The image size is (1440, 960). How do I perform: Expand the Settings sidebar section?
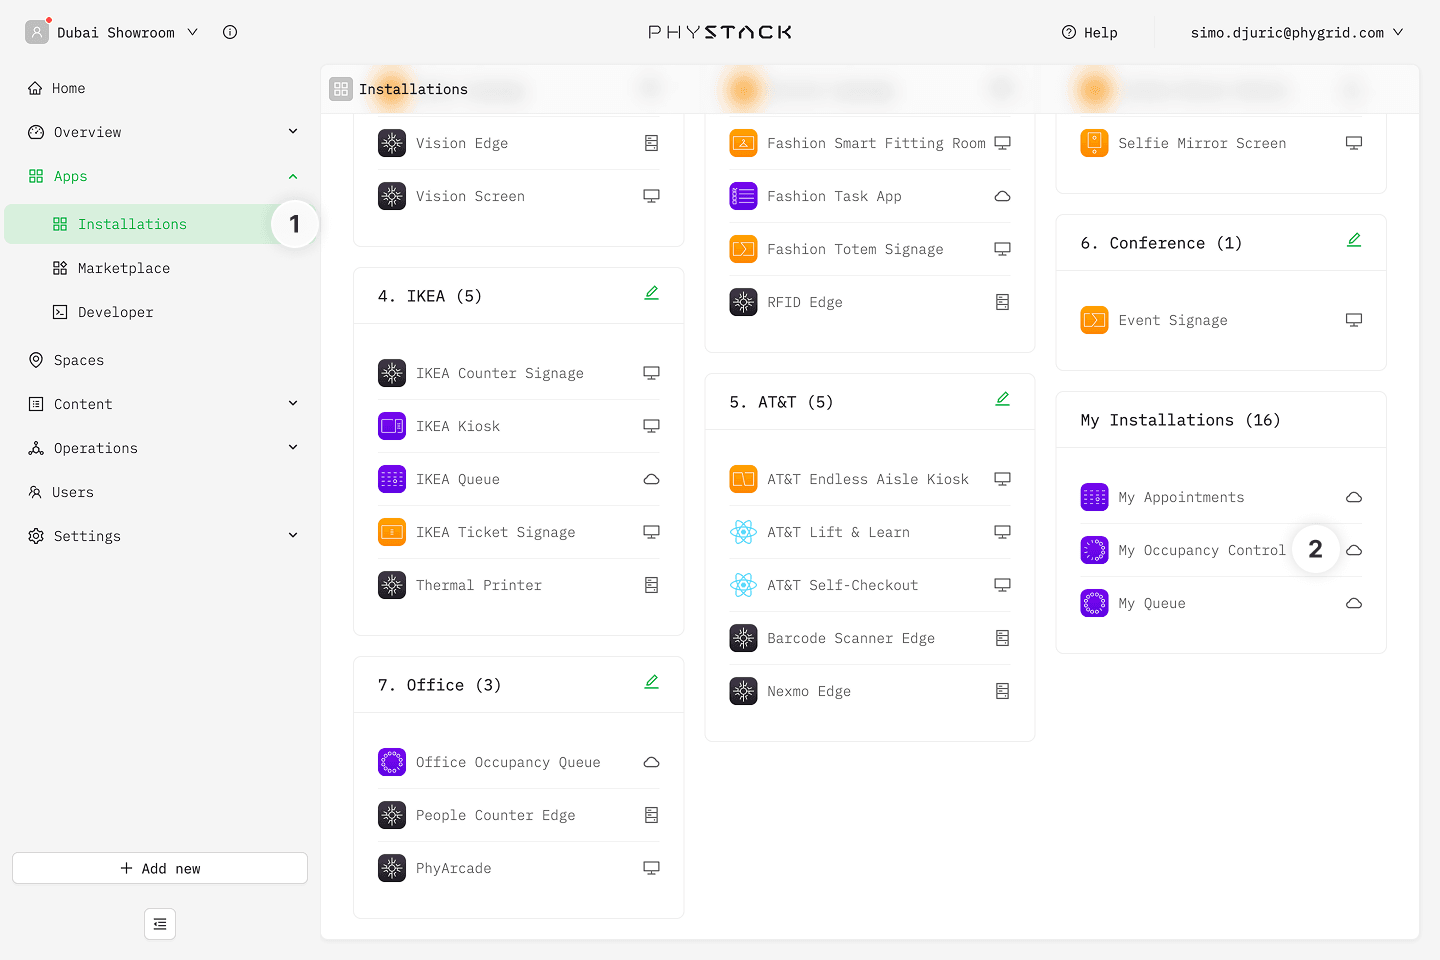[293, 536]
